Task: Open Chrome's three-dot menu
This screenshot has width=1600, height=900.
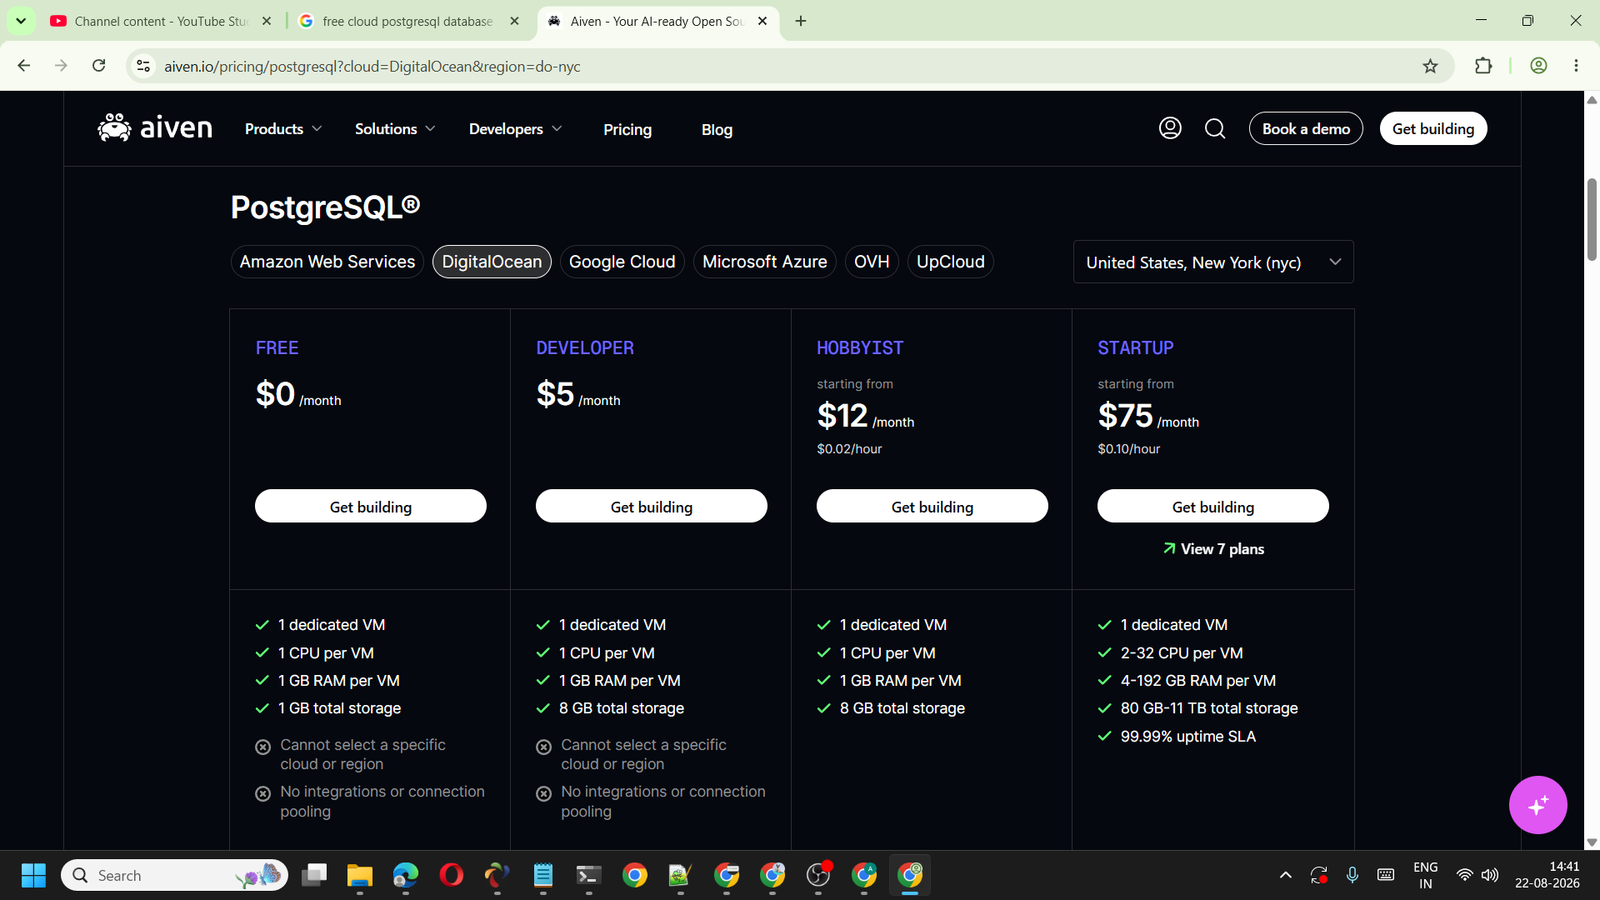Action: 1576,66
